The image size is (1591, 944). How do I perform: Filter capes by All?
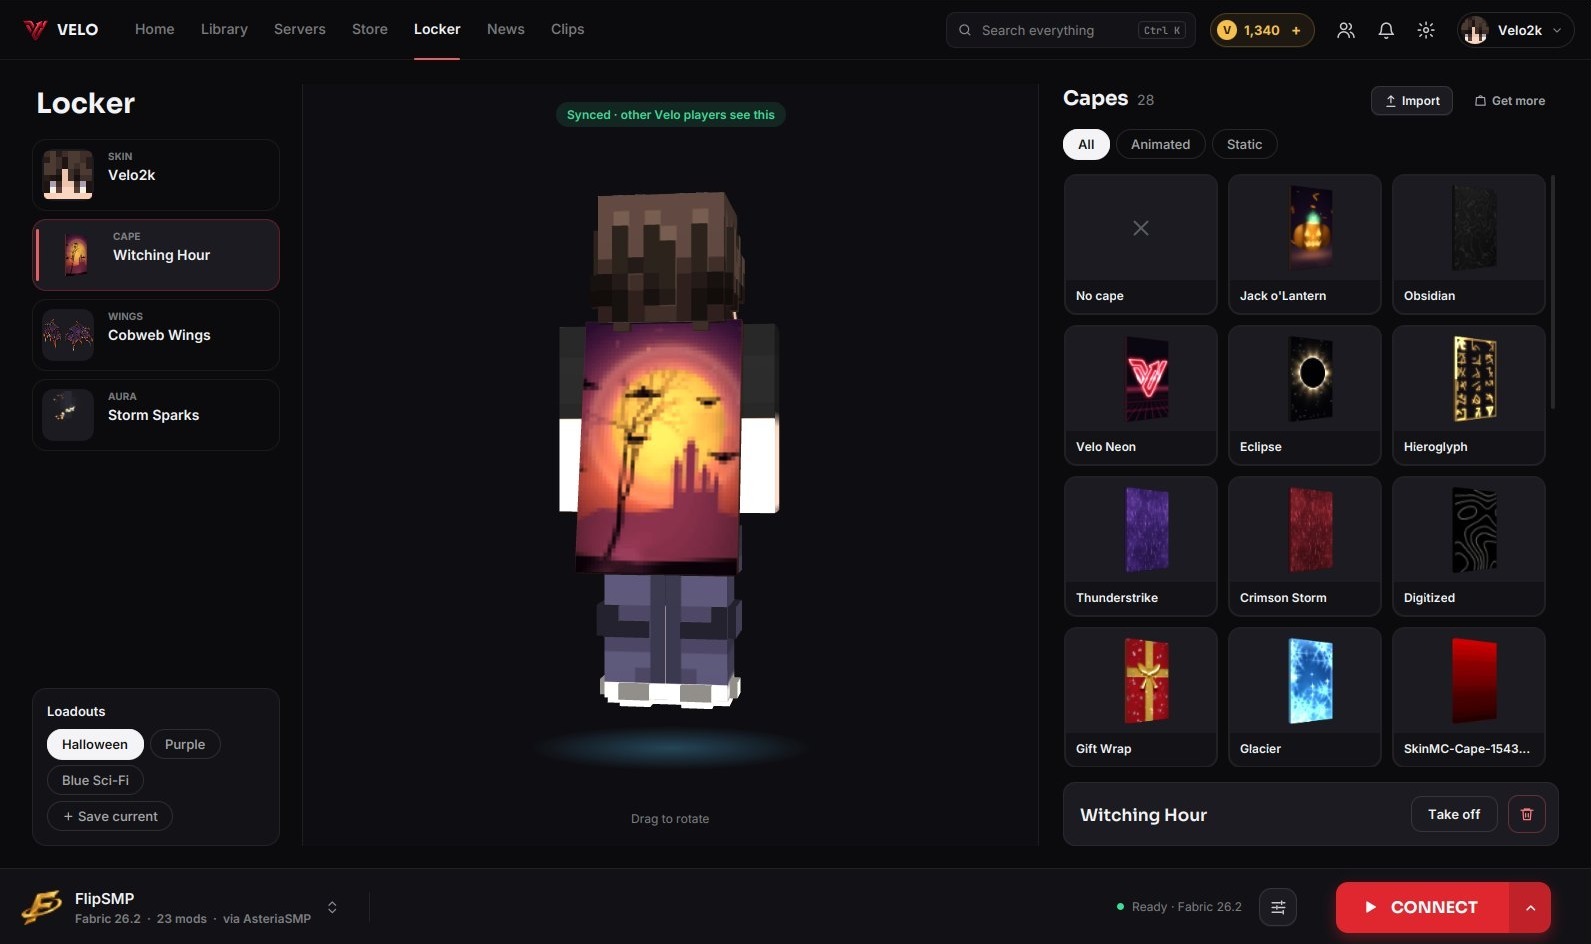point(1086,144)
